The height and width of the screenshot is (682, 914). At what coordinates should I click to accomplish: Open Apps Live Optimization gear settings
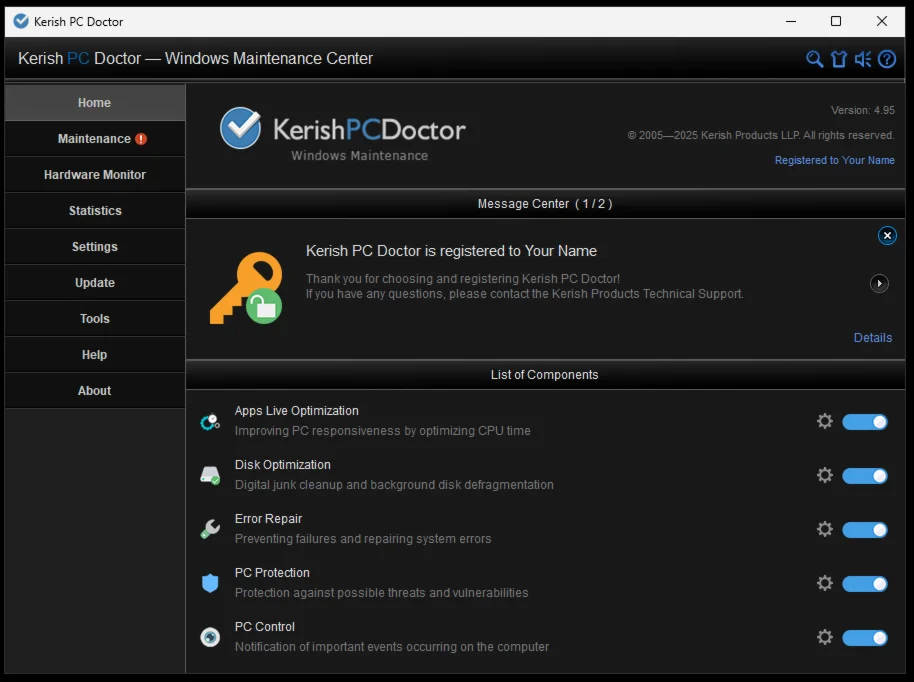[825, 421]
